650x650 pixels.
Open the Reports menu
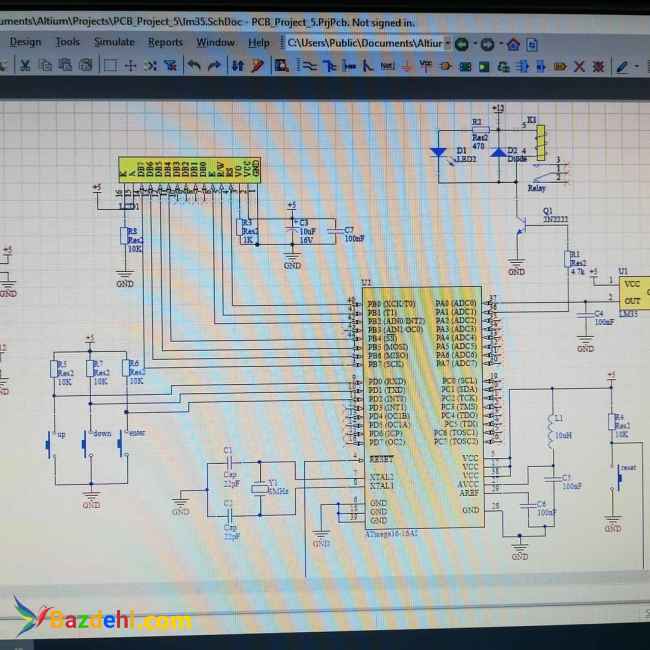165,42
